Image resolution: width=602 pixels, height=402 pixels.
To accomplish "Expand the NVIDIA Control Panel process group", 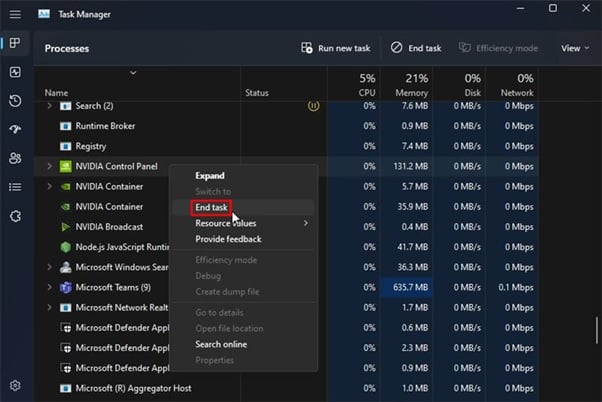I will point(49,166).
